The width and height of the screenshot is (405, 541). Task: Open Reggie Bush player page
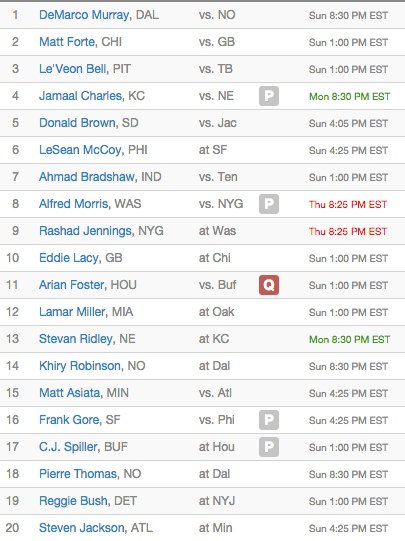[73, 501]
